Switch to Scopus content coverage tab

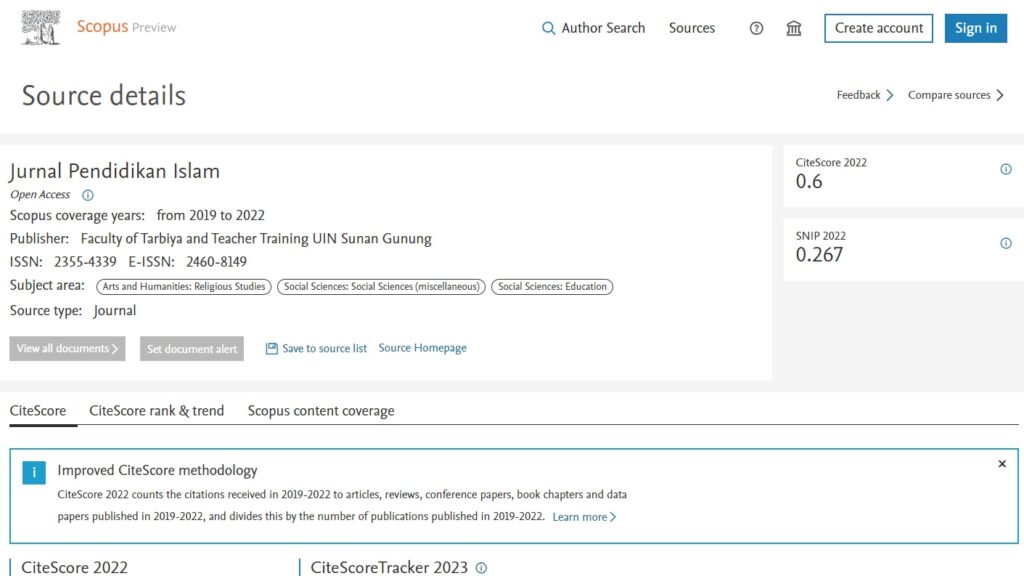coord(321,411)
